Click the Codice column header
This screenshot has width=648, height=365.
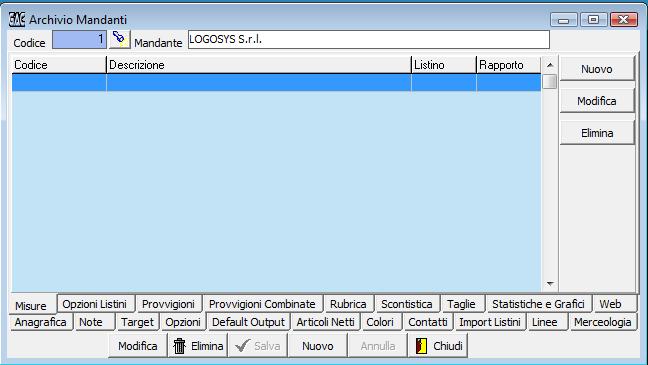(59, 65)
